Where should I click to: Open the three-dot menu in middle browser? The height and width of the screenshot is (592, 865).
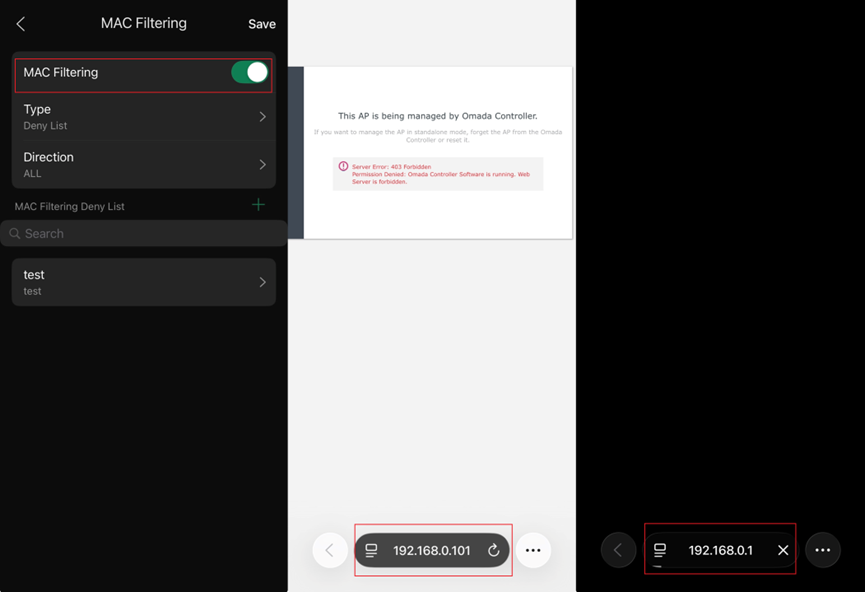(533, 550)
